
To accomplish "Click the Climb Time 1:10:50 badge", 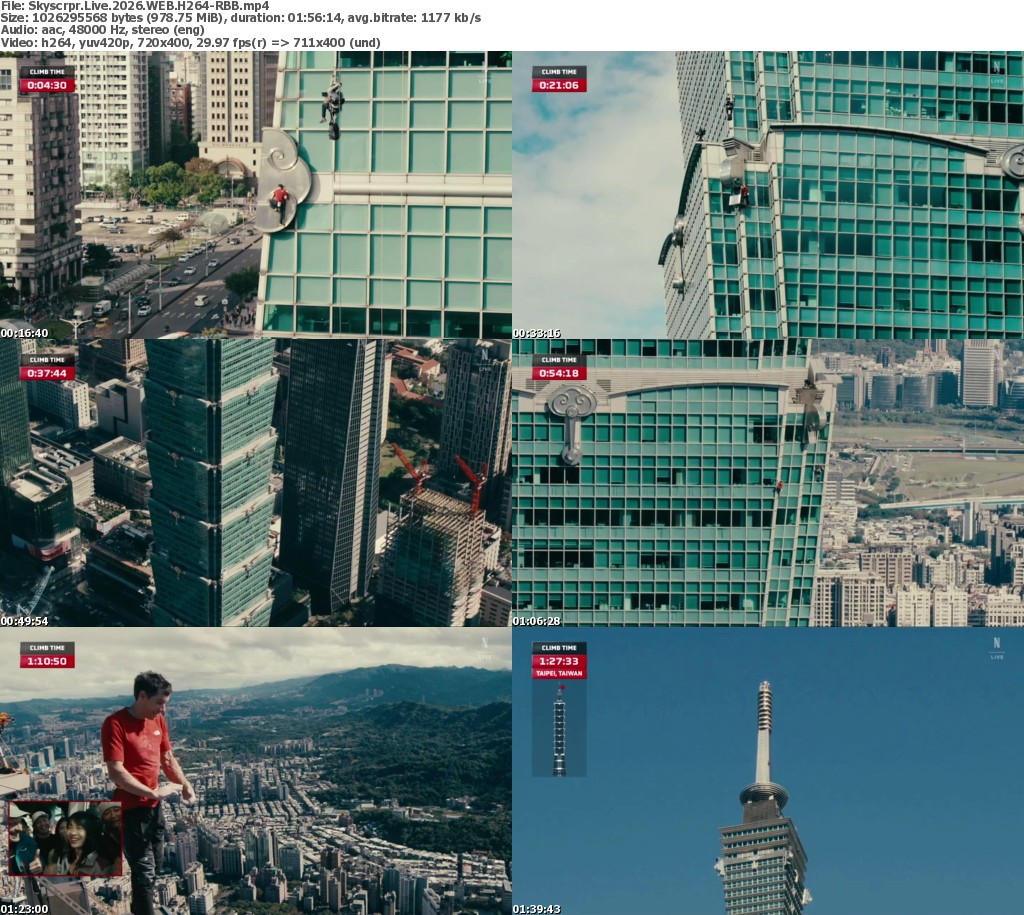I will 47,655.
